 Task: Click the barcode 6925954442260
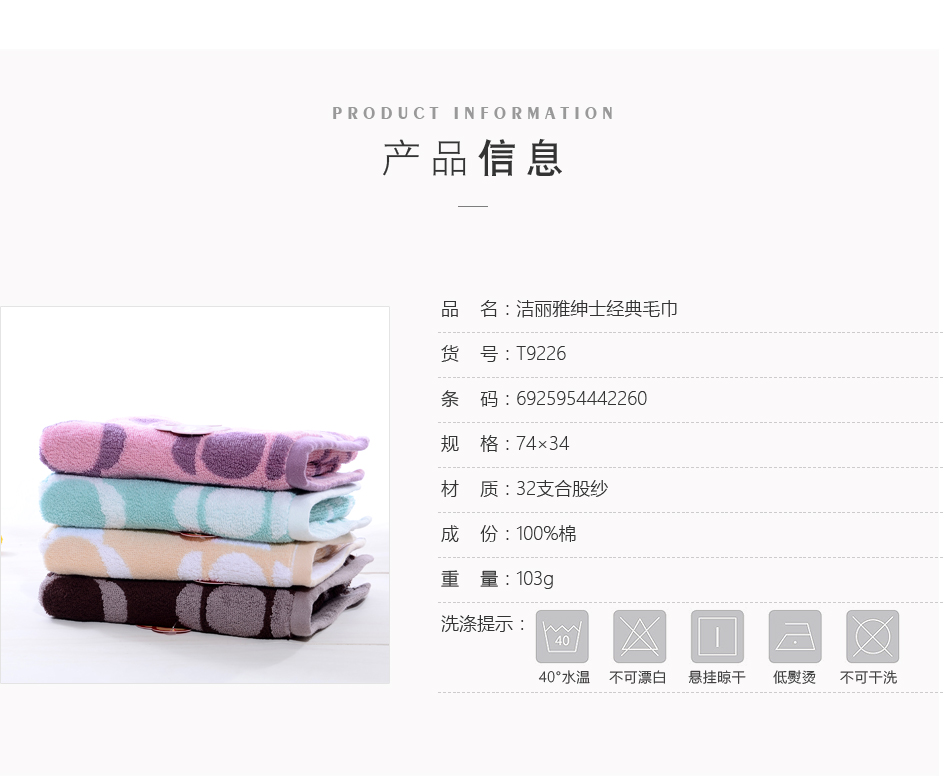pyautogui.click(x=582, y=398)
